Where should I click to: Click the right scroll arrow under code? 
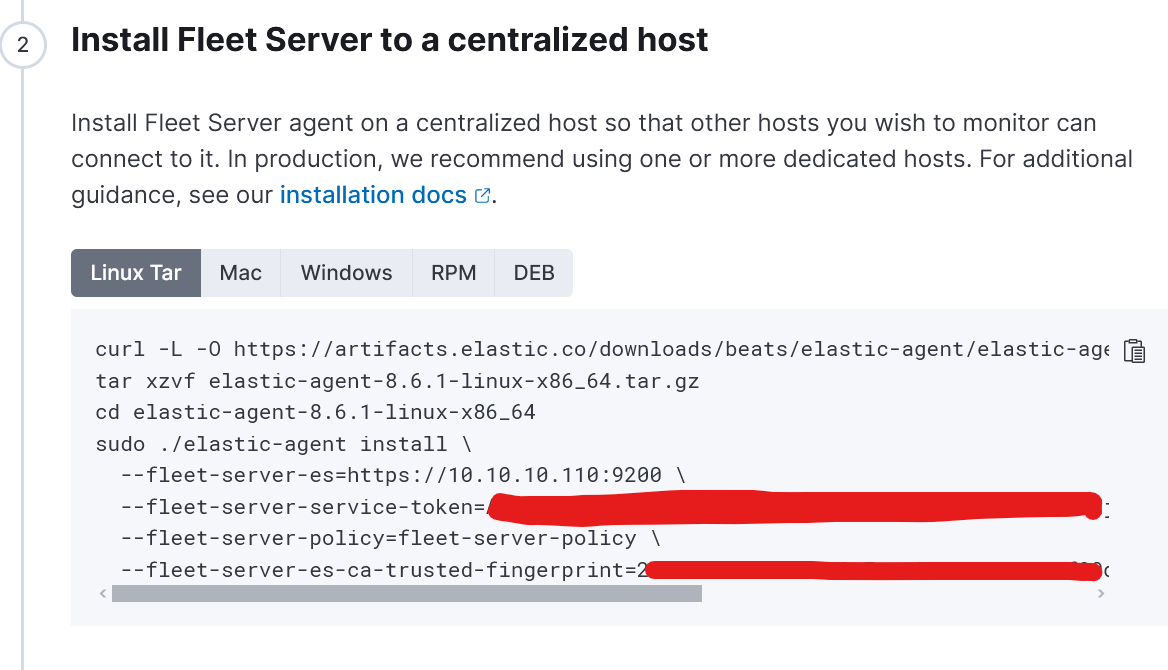pyautogui.click(x=1101, y=594)
